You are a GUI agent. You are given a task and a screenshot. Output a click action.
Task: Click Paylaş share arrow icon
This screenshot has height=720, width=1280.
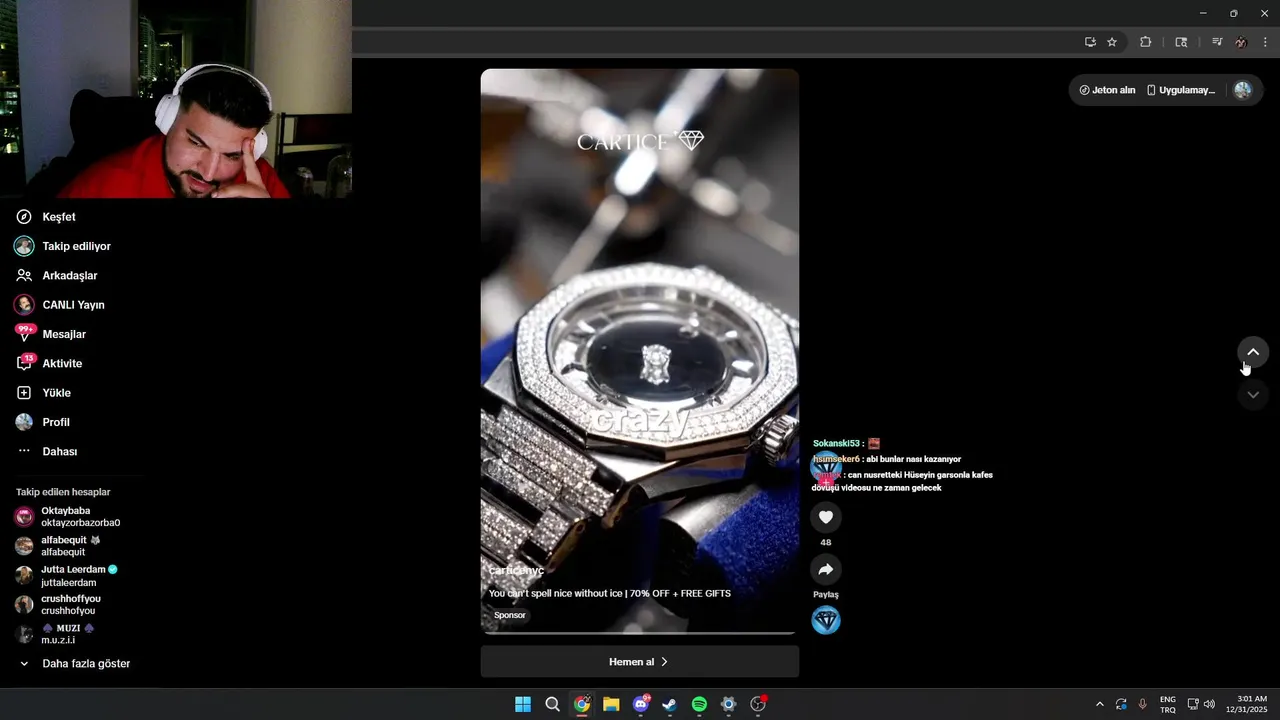point(826,569)
